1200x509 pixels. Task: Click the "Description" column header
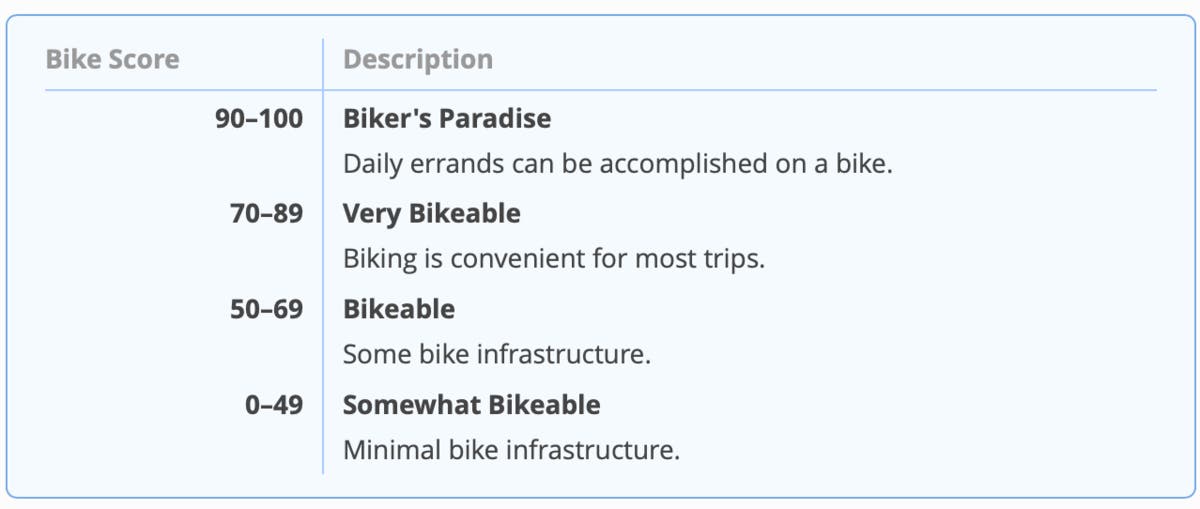pyautogui.click(x=417, y=59)
